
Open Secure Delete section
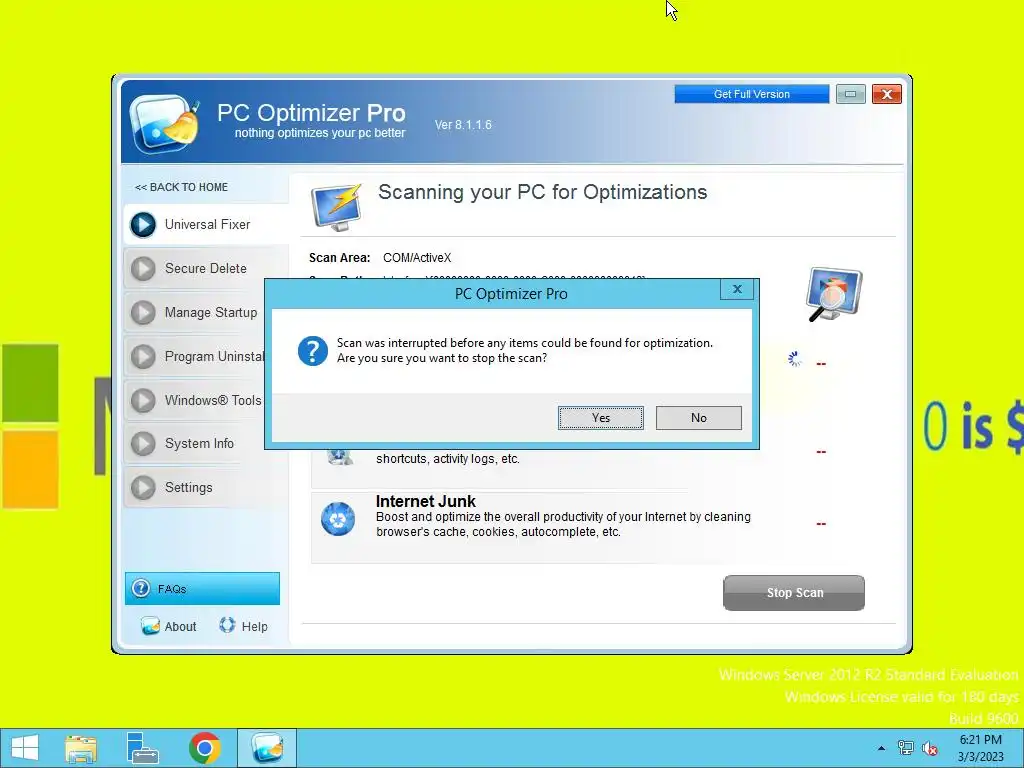tap(206, 268)
